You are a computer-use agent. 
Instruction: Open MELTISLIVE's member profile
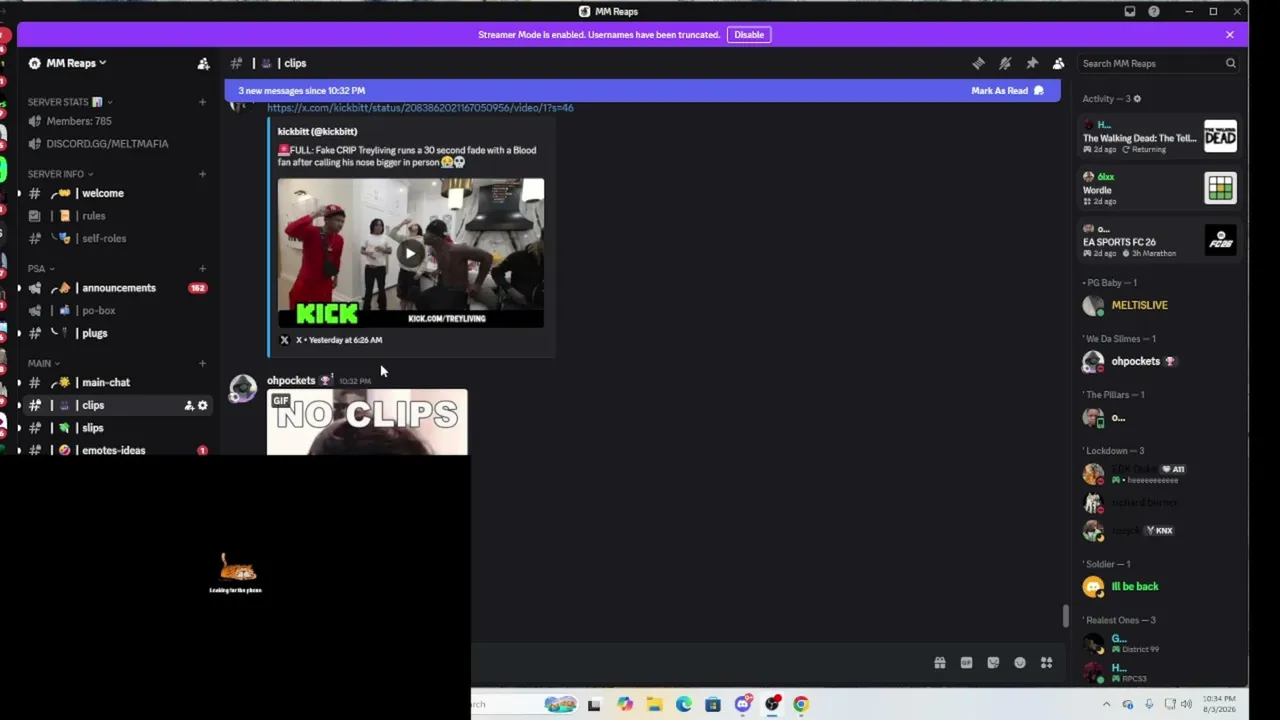(x=1160, y=305)
